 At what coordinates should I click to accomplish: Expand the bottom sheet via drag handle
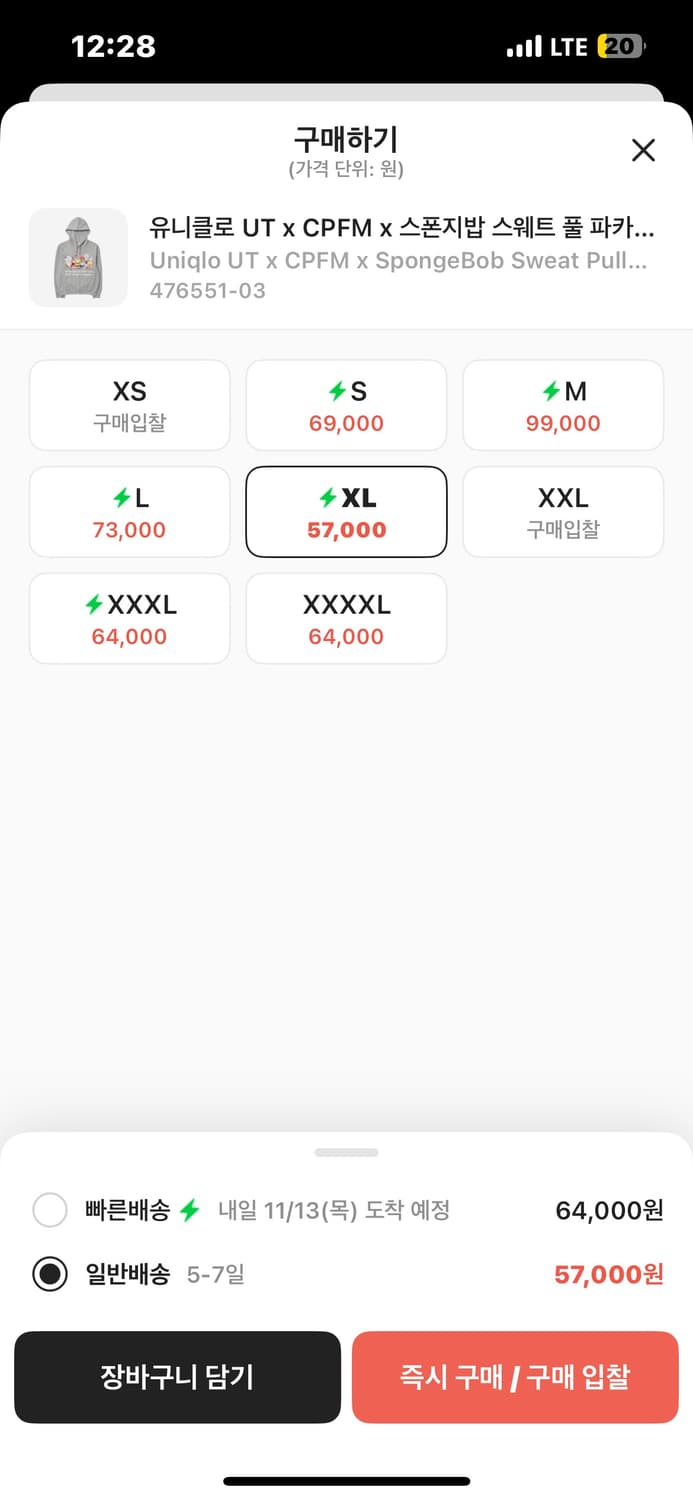(x=346, y=1155)
